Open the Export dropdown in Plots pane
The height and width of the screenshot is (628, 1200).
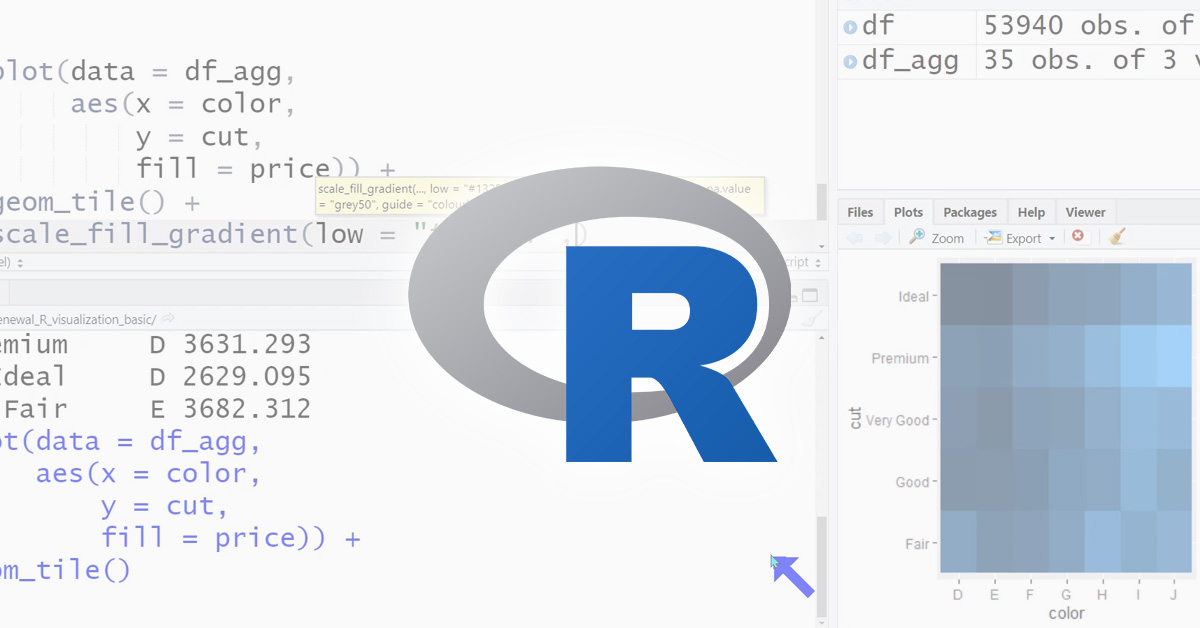[x=1020, y=238]
